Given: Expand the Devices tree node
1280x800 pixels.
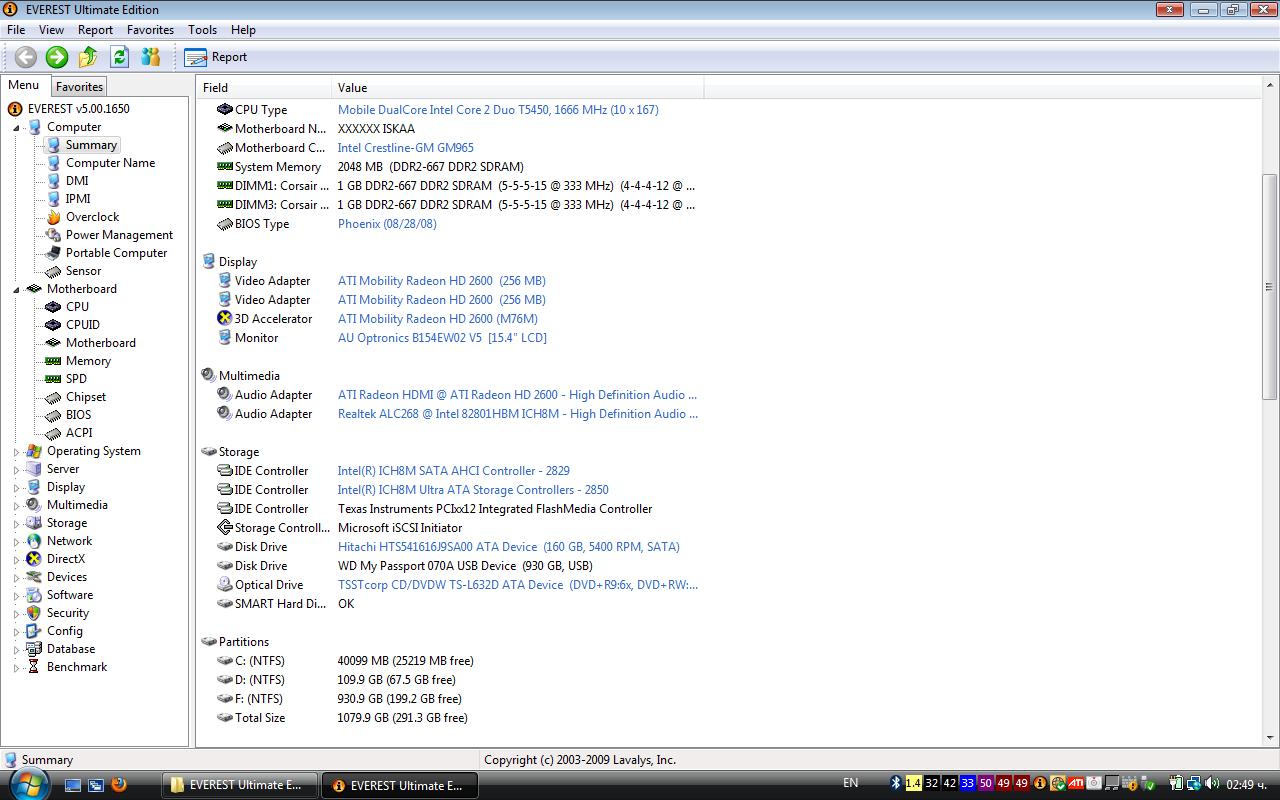Looking at the screenshot, I should click(16, 578).
